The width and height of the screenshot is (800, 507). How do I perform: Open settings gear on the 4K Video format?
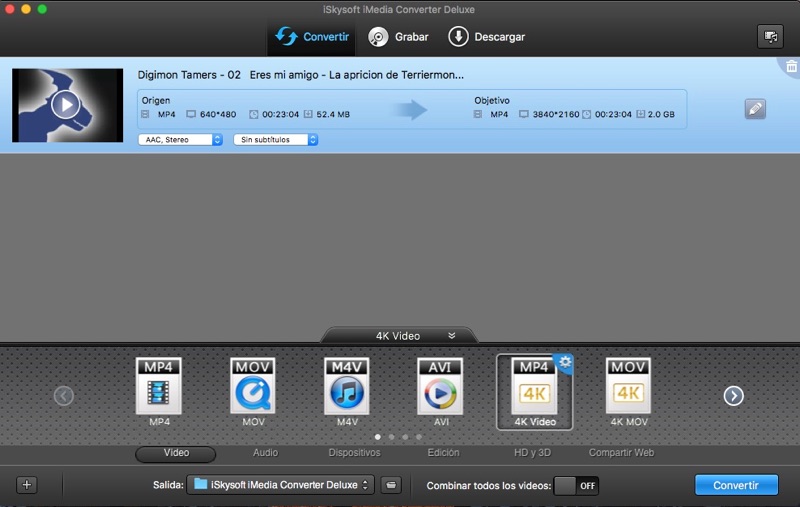tap(565, 362)
